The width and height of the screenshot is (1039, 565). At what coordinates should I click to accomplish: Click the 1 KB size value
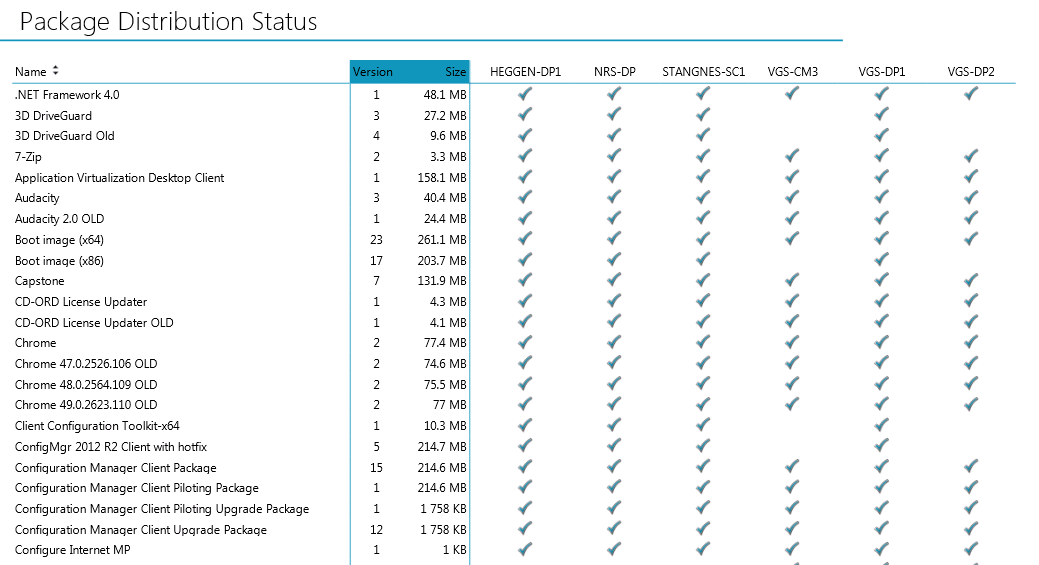click(x=455, y=550)
